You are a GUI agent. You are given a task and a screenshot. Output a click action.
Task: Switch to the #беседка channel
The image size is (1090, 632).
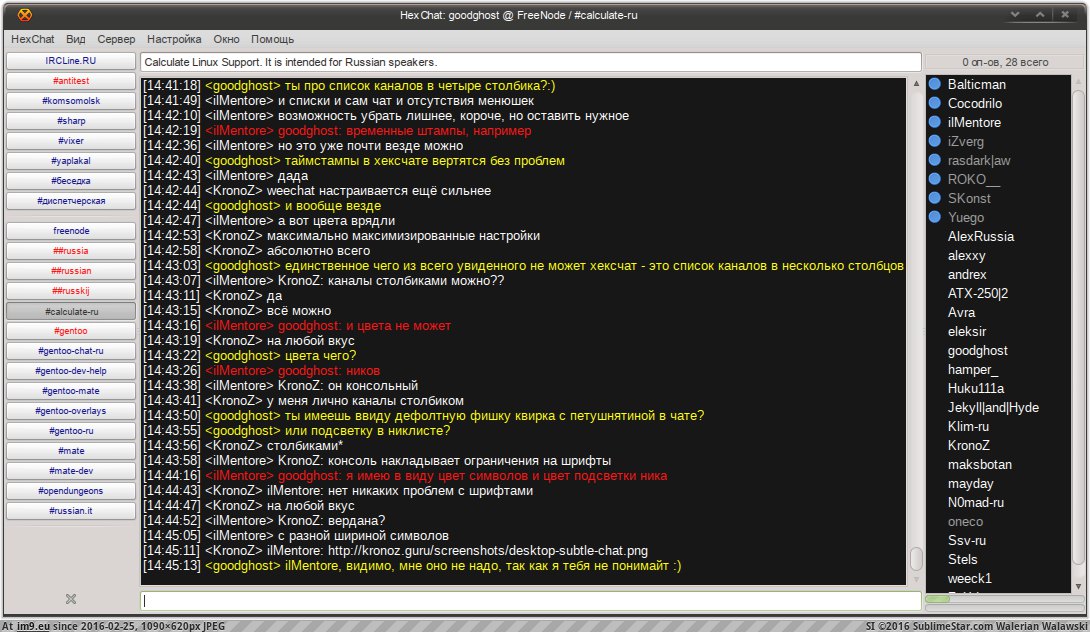tap(71, 181)
